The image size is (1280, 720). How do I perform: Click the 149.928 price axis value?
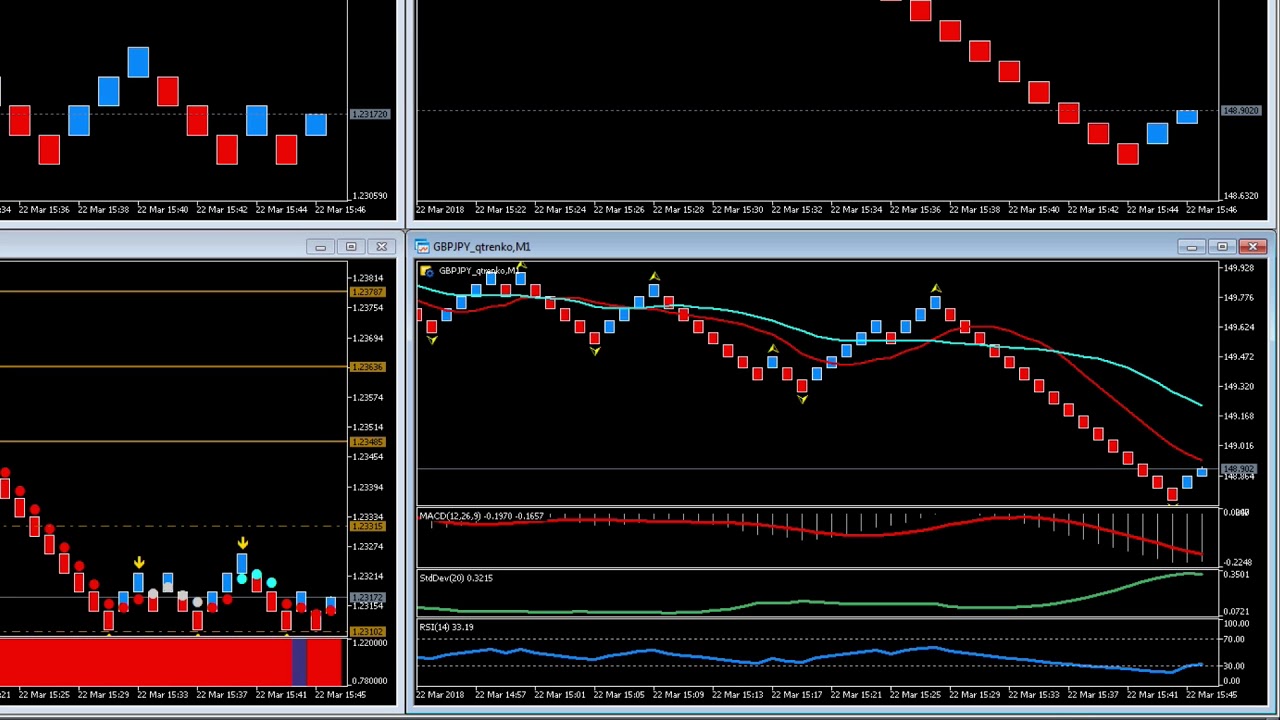(x=1238, y=268)
